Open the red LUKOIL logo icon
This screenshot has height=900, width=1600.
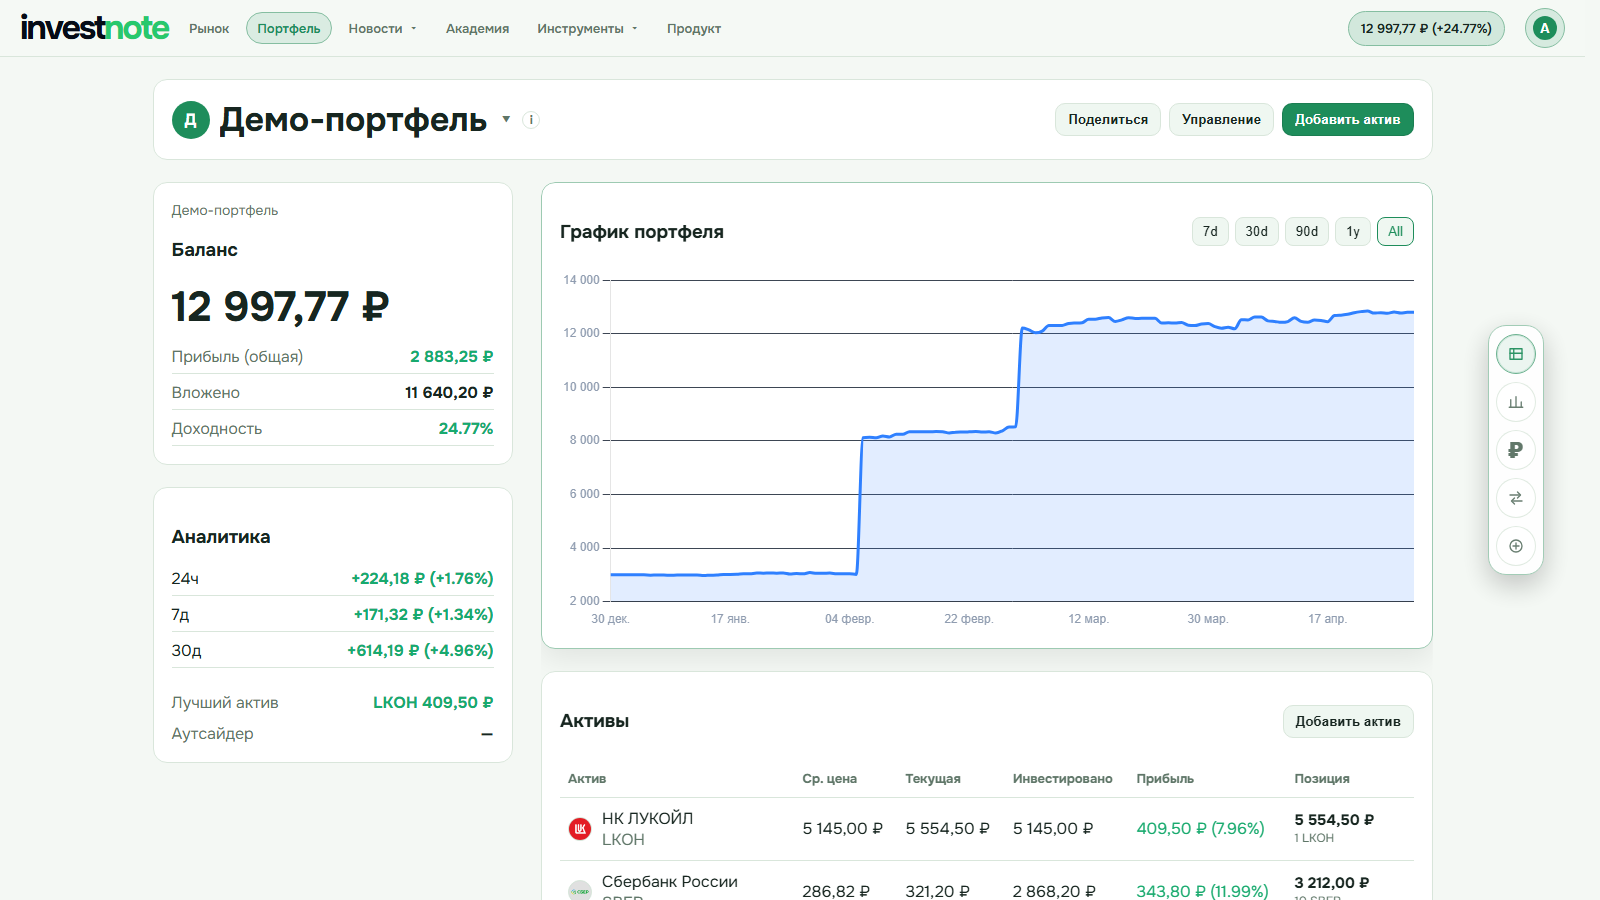tap(580, 828)
